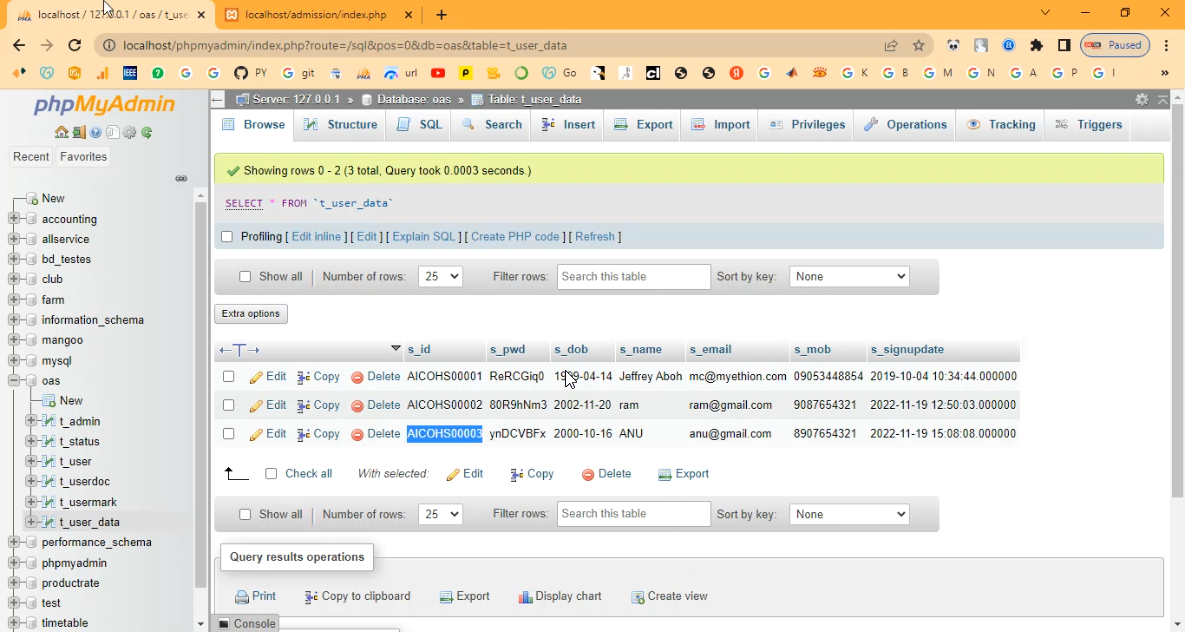
Task: Click the Explain SQL link
Action: tap(423, 237)
